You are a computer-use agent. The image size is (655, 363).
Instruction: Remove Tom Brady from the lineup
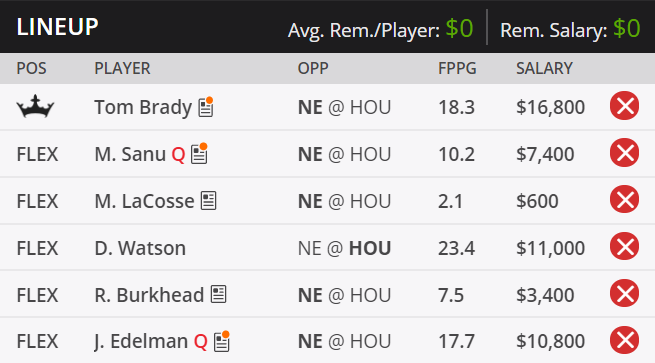coord(624,106)
